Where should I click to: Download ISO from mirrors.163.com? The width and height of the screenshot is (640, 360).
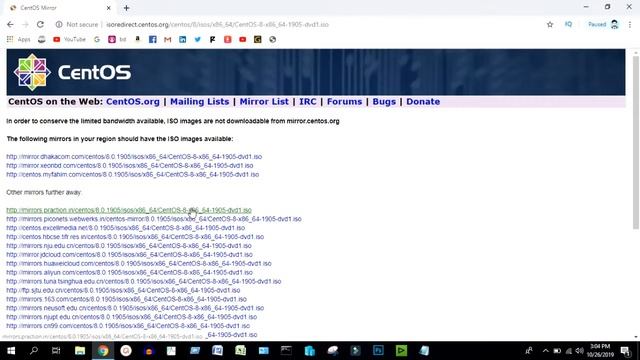[x=126, y=299]
